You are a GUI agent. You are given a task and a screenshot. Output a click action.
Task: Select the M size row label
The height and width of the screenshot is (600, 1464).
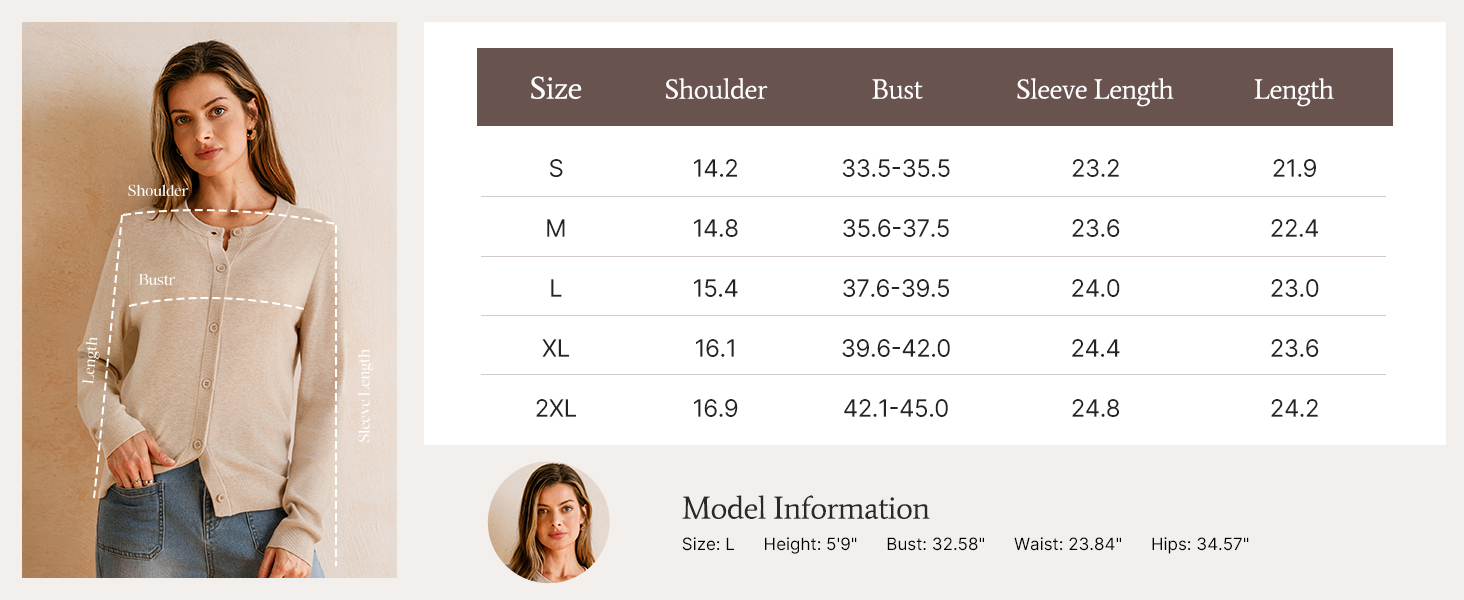pyautogui.click(x=556, y=229)
